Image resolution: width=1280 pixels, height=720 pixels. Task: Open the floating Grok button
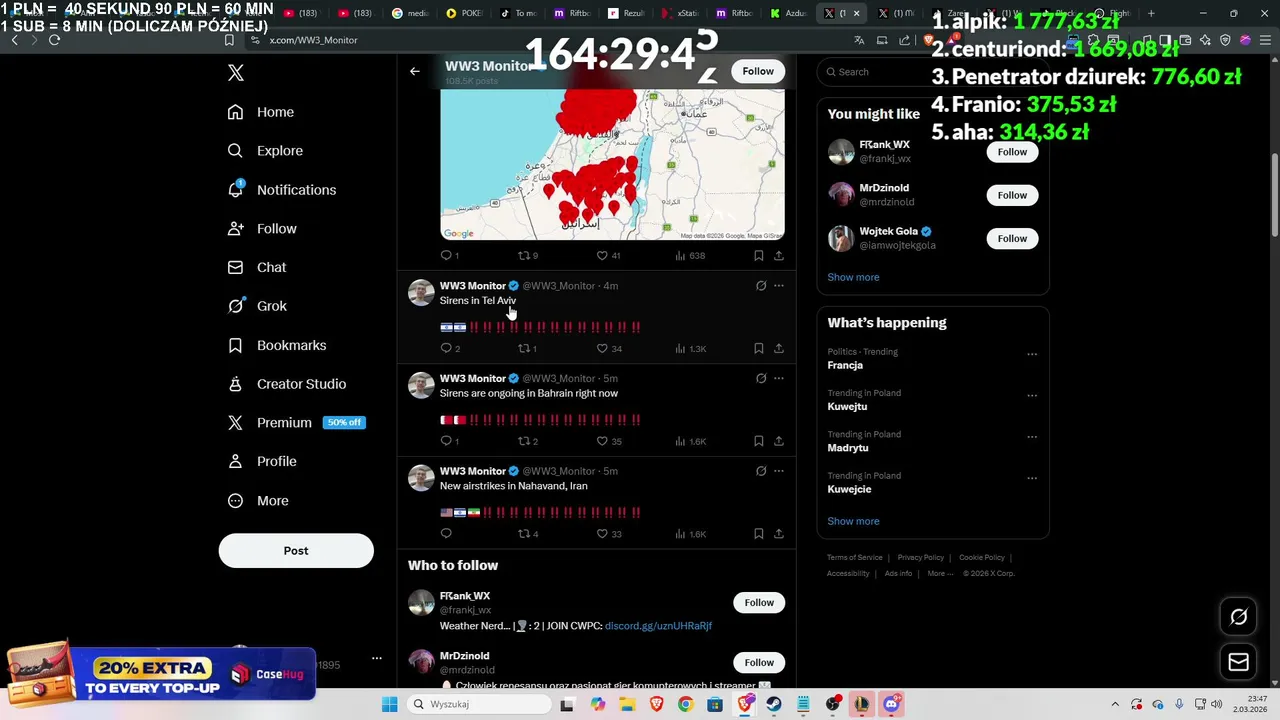(x=1238, y=617)
